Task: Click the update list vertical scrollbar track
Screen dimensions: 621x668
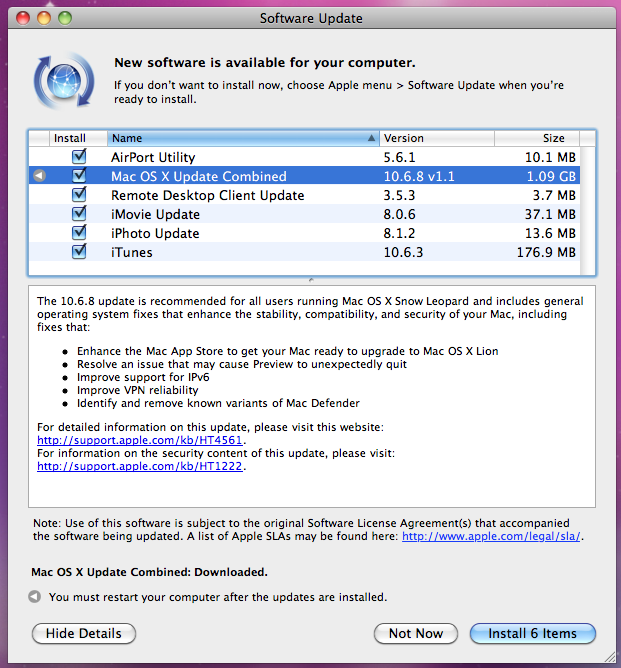Action: [587, 211]
